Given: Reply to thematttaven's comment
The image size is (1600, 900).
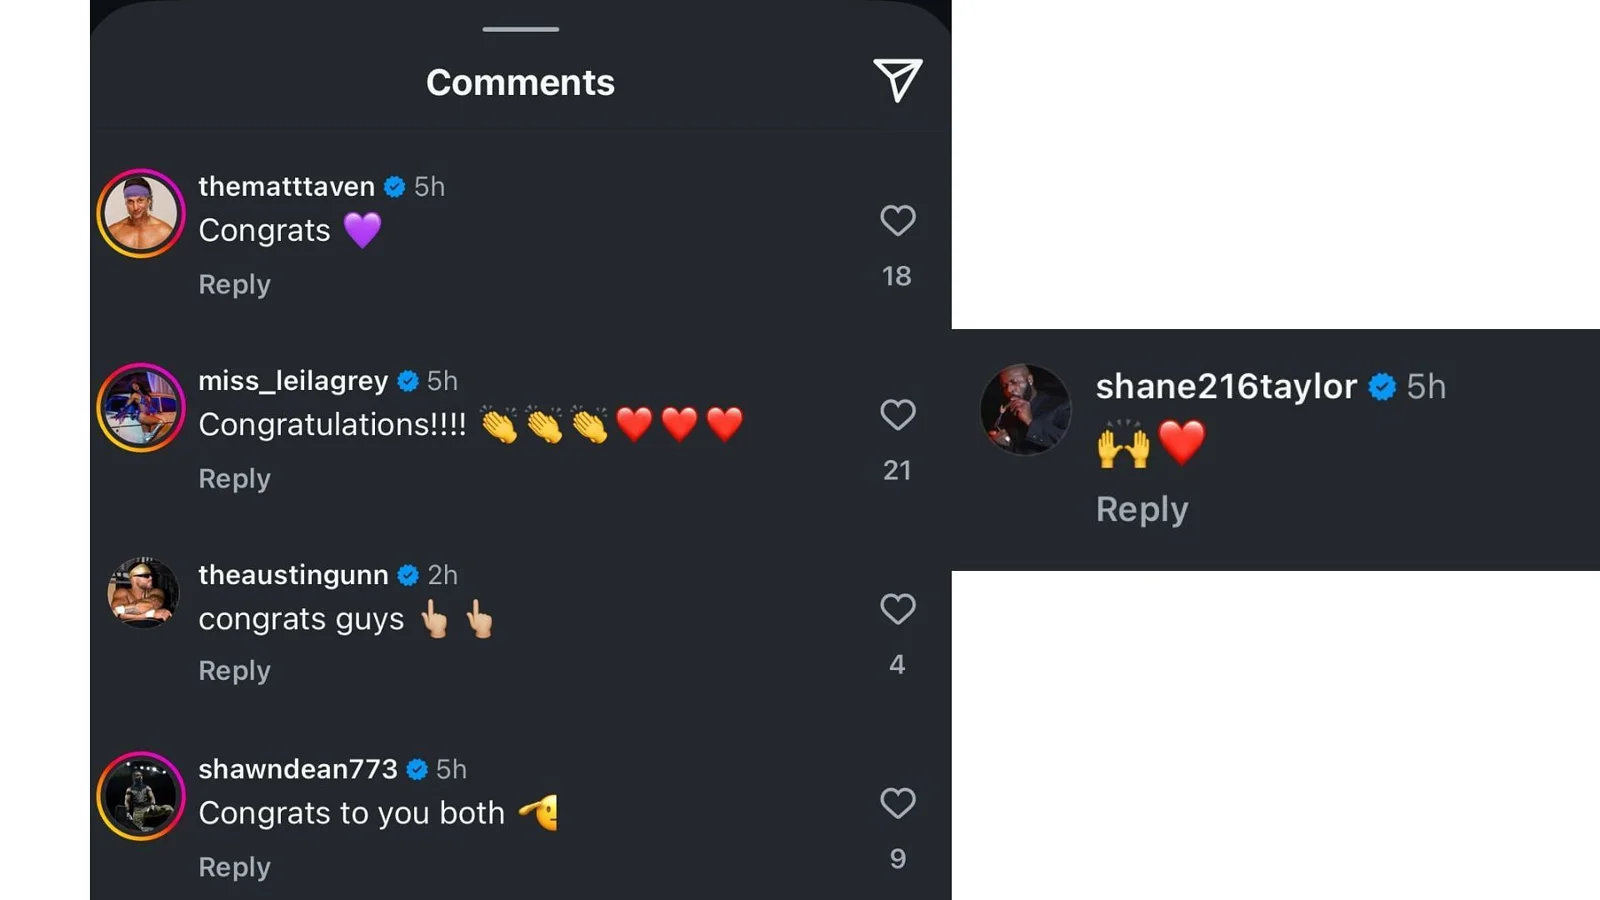Looking at the screenshot, I should (x=234, y=285).
